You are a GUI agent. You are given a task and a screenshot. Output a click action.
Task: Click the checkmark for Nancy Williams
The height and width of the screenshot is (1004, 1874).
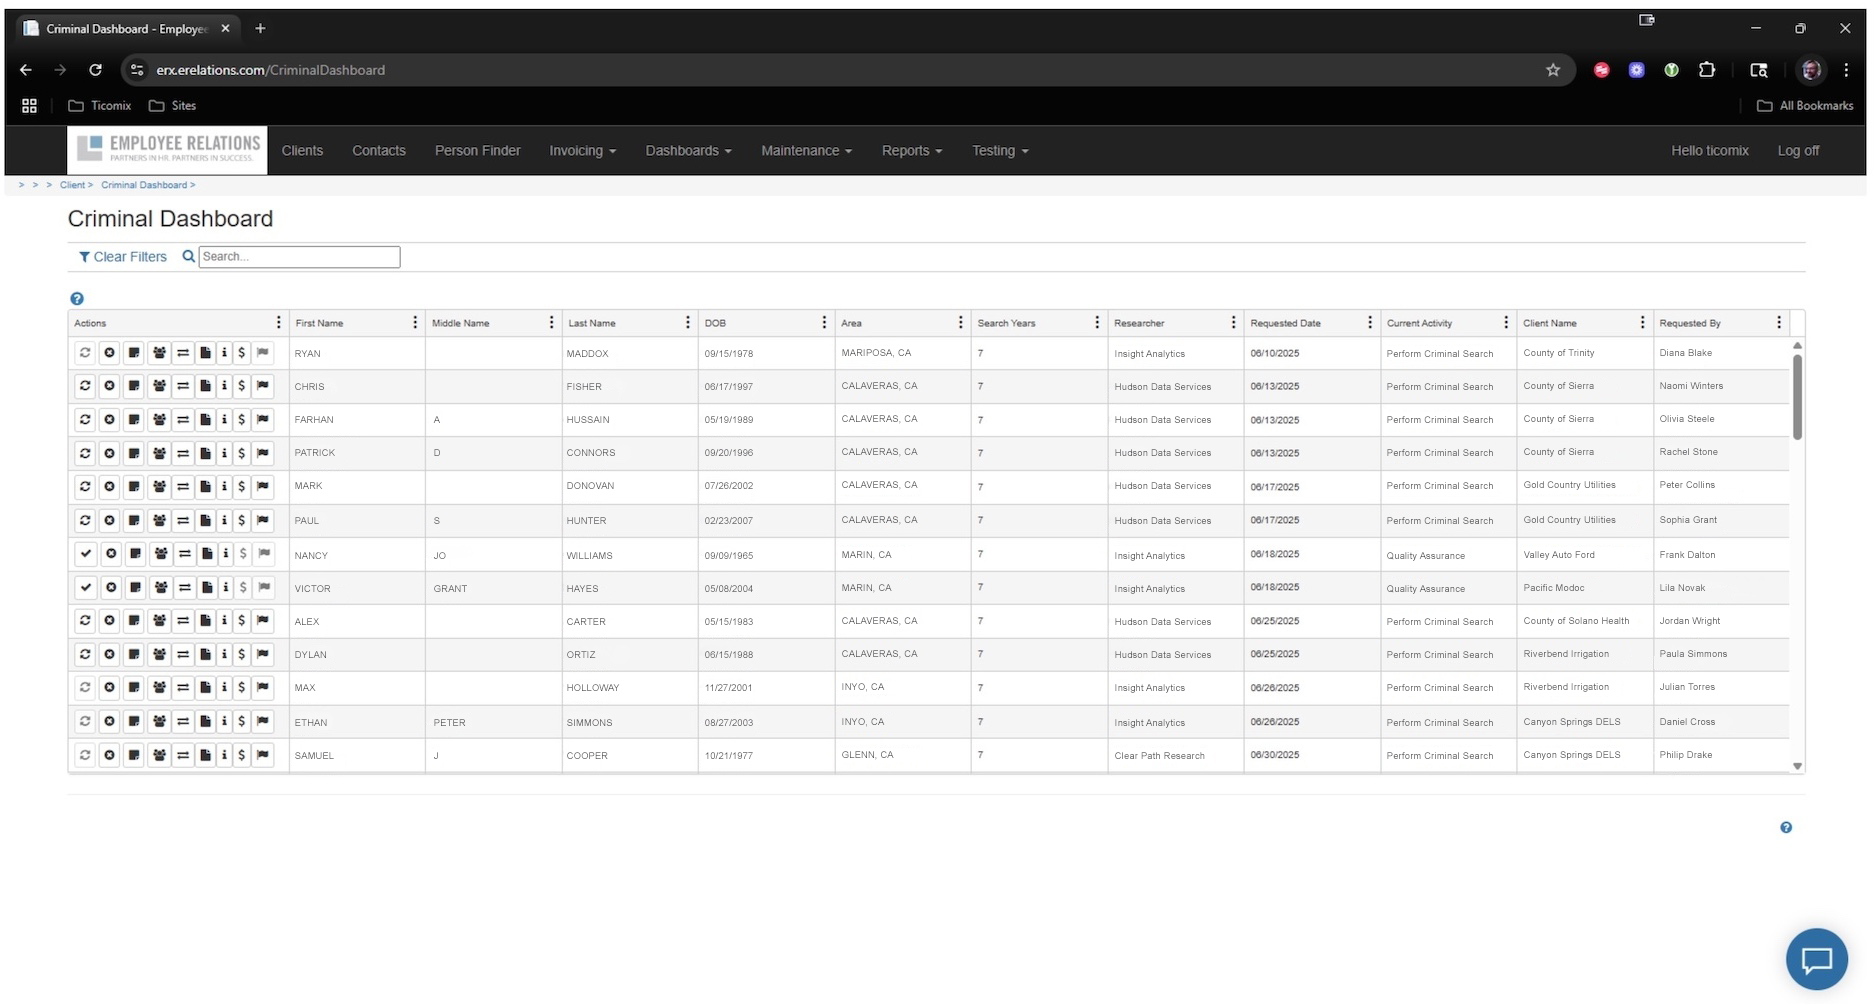86,554
